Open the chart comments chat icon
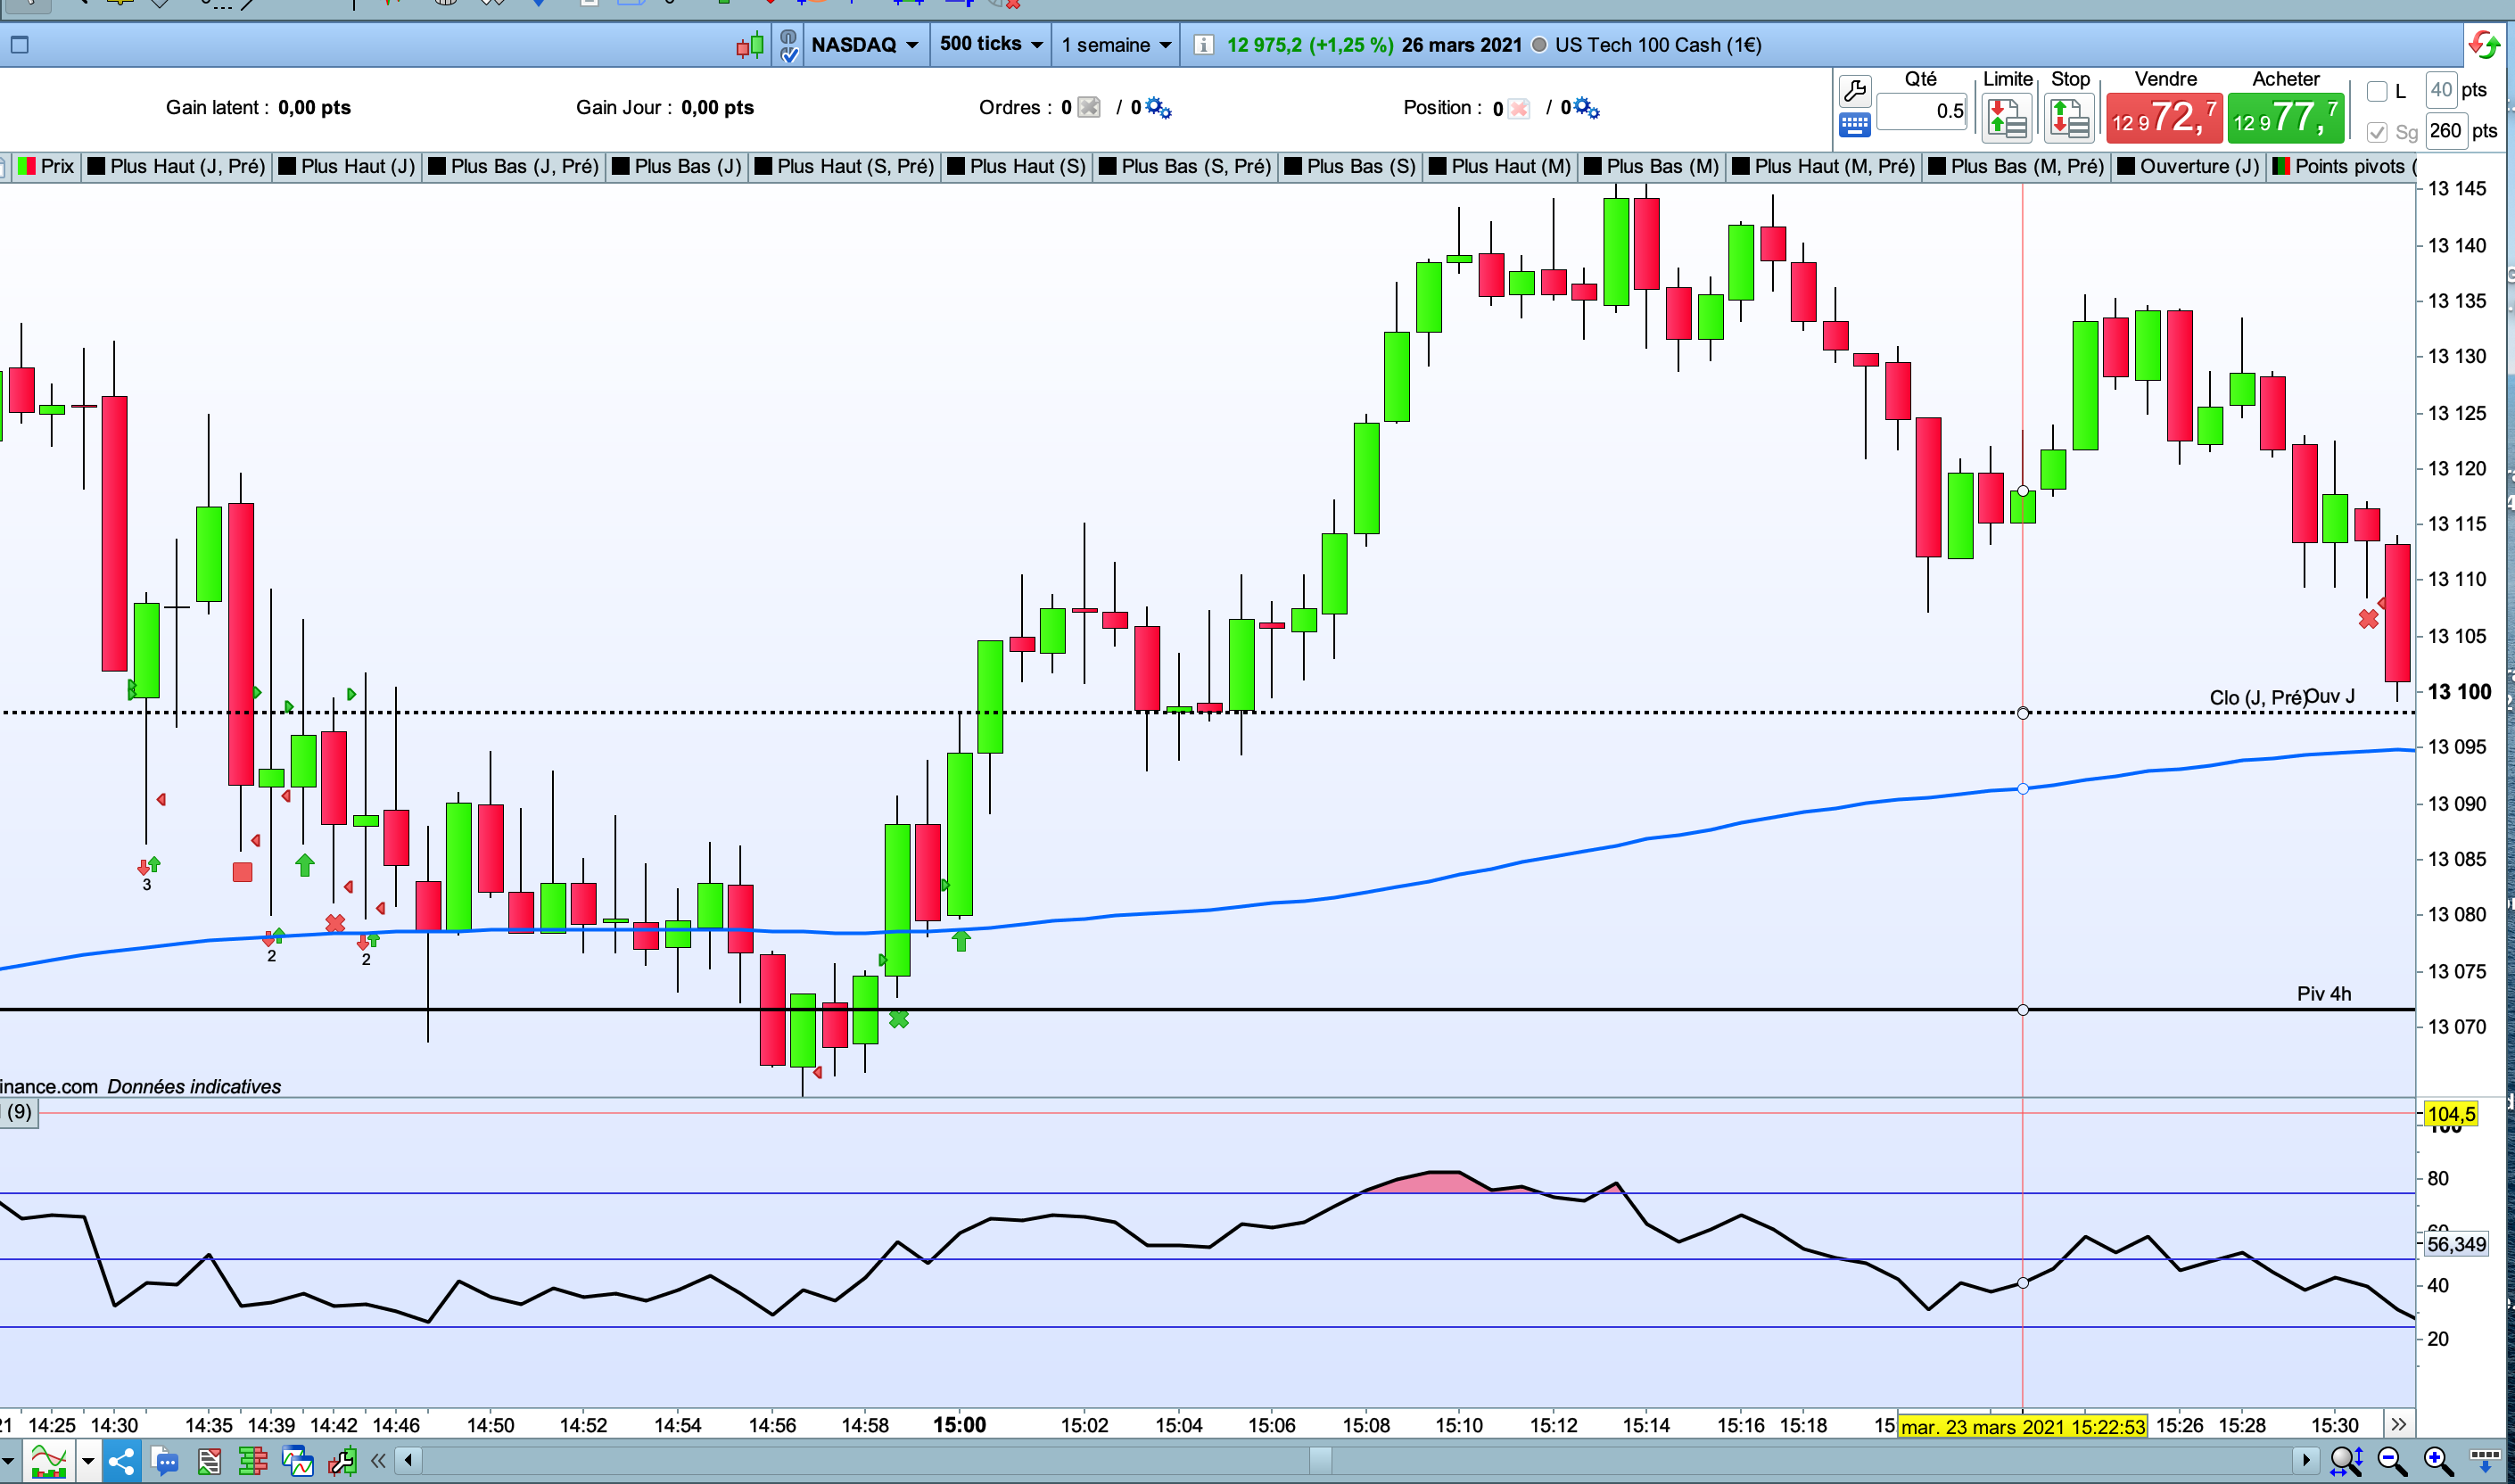2515x1484 pixels. [165, 1462]
